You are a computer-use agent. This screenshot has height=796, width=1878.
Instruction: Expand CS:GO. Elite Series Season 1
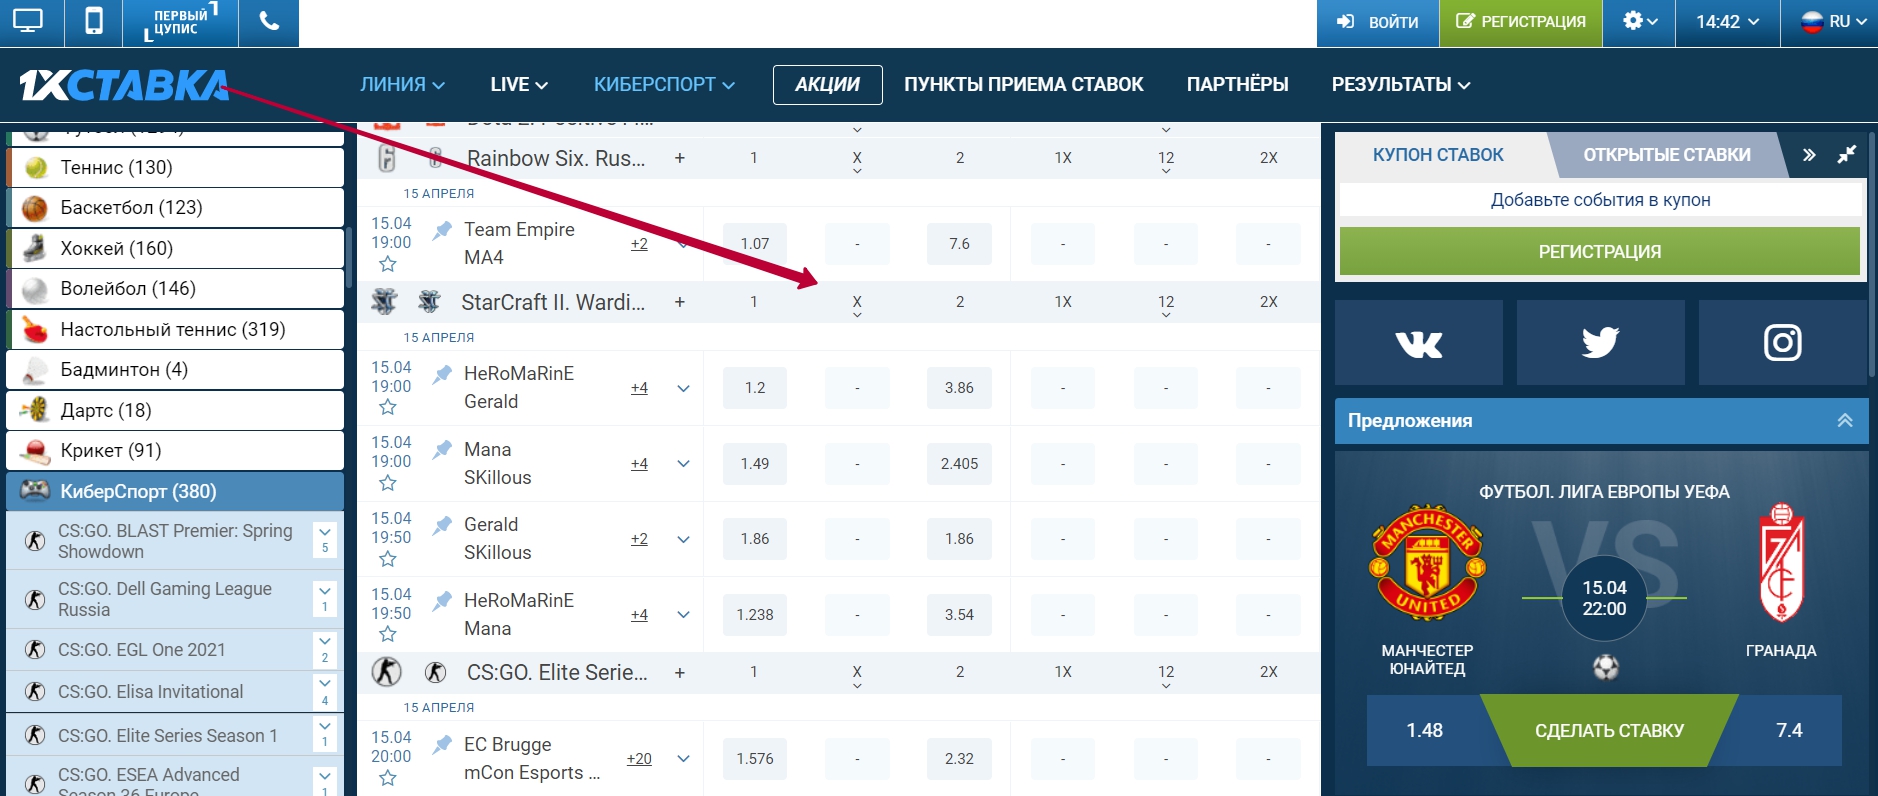click(x=325, y=735)
